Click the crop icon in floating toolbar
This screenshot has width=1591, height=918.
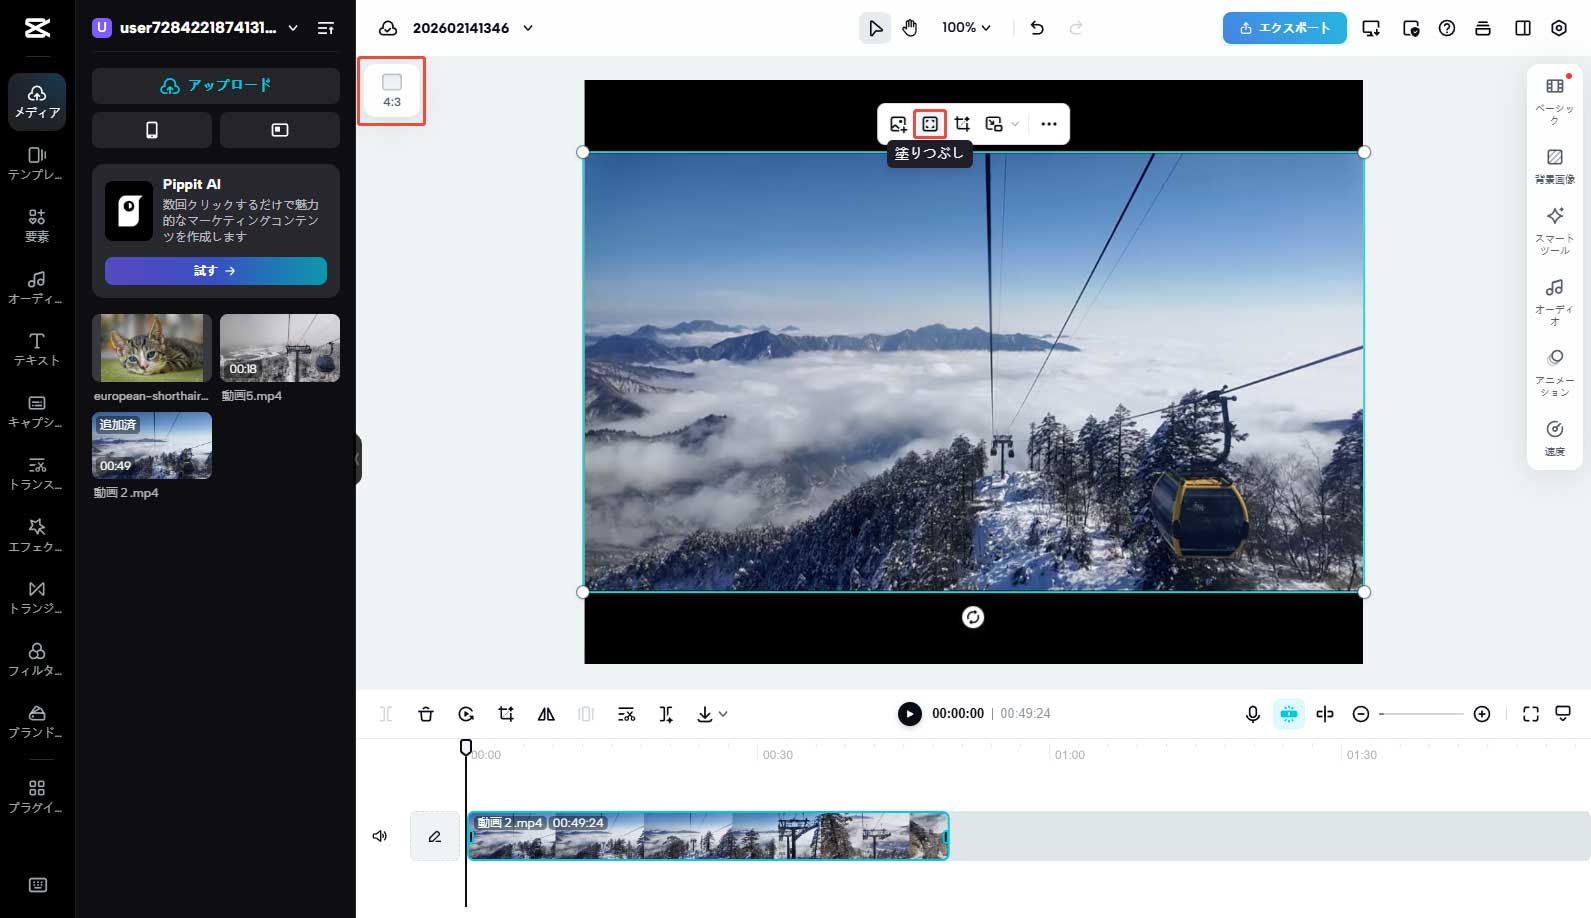pyautogui.click(x=962, y=124)
